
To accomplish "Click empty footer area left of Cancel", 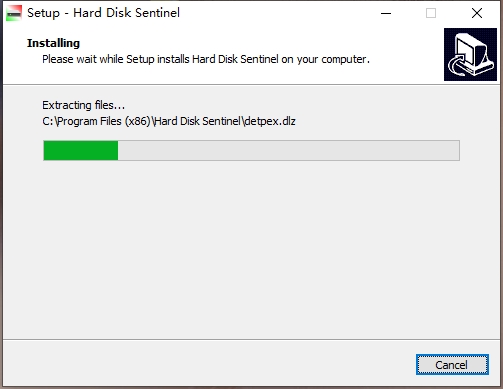I will pyautogui.click(x=207, y=364).
